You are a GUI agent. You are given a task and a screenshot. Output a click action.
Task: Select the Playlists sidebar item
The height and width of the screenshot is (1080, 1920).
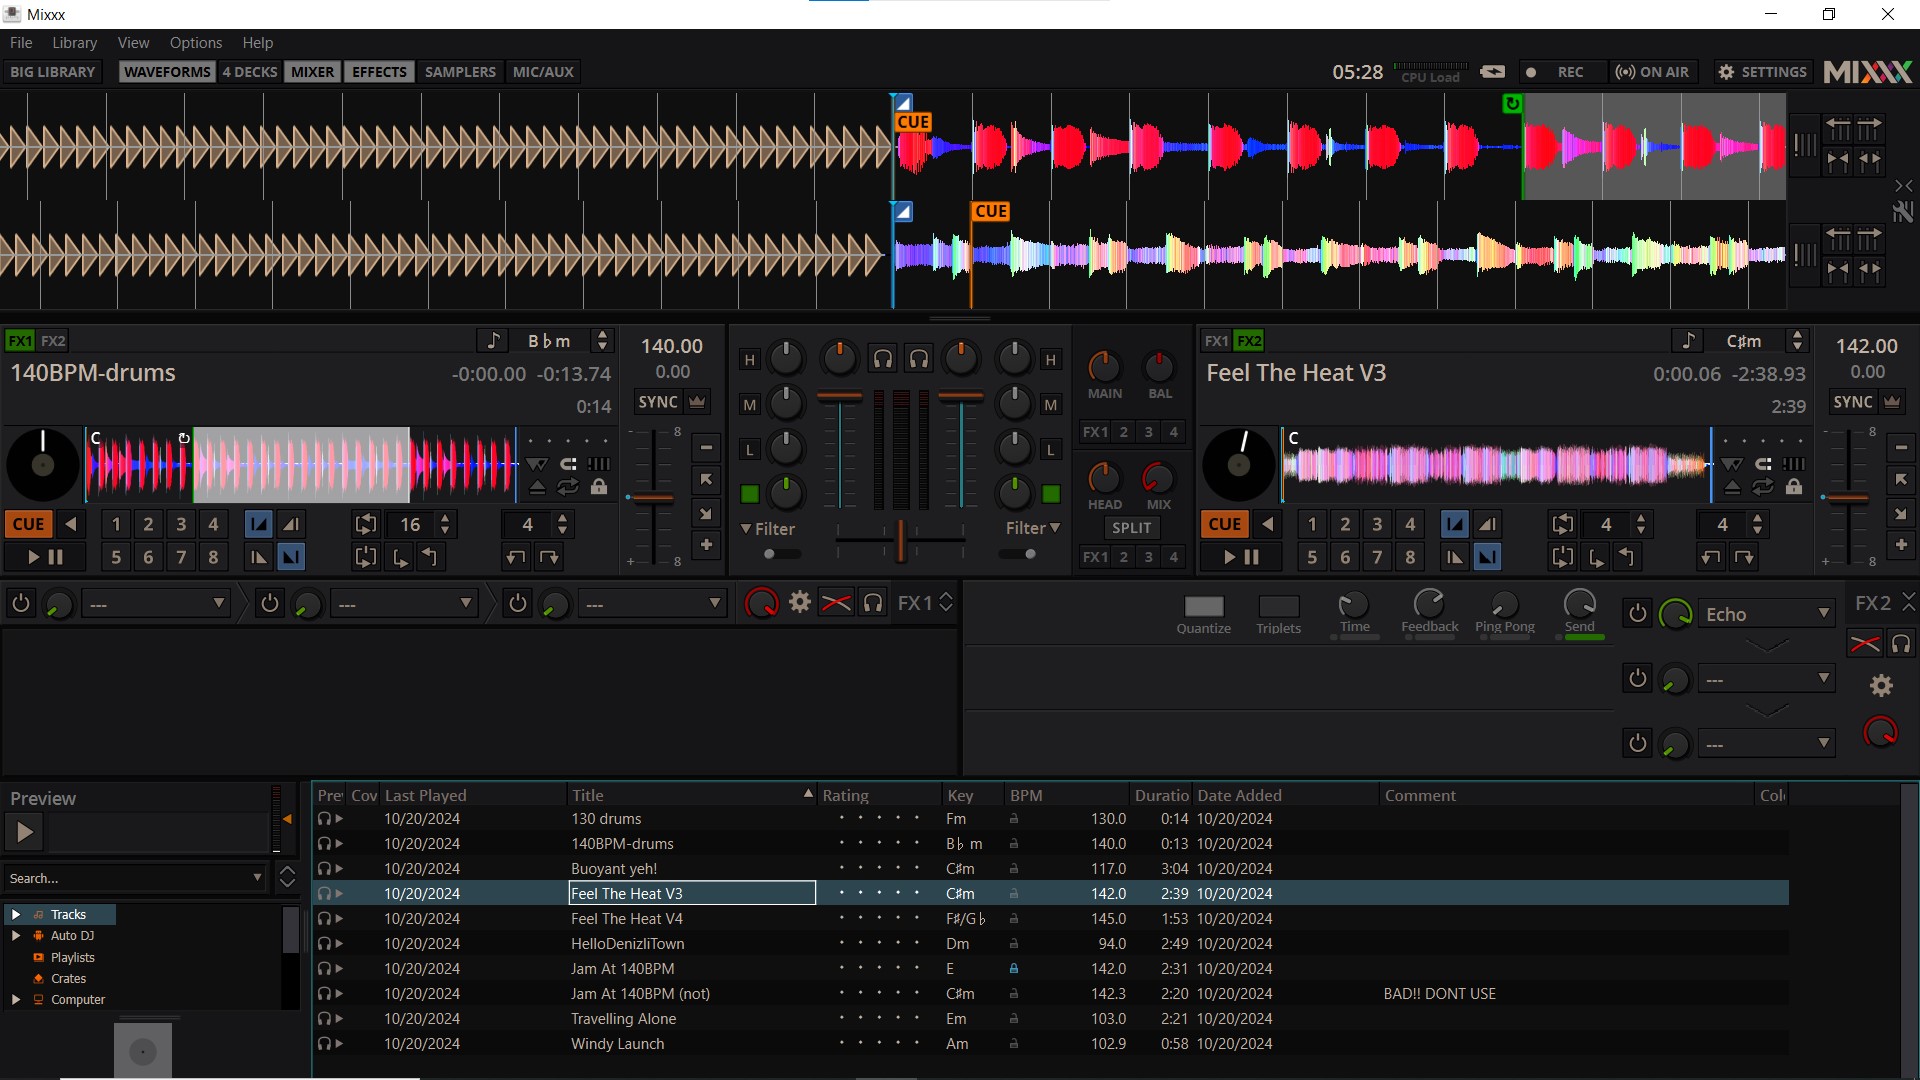[72, 957]
